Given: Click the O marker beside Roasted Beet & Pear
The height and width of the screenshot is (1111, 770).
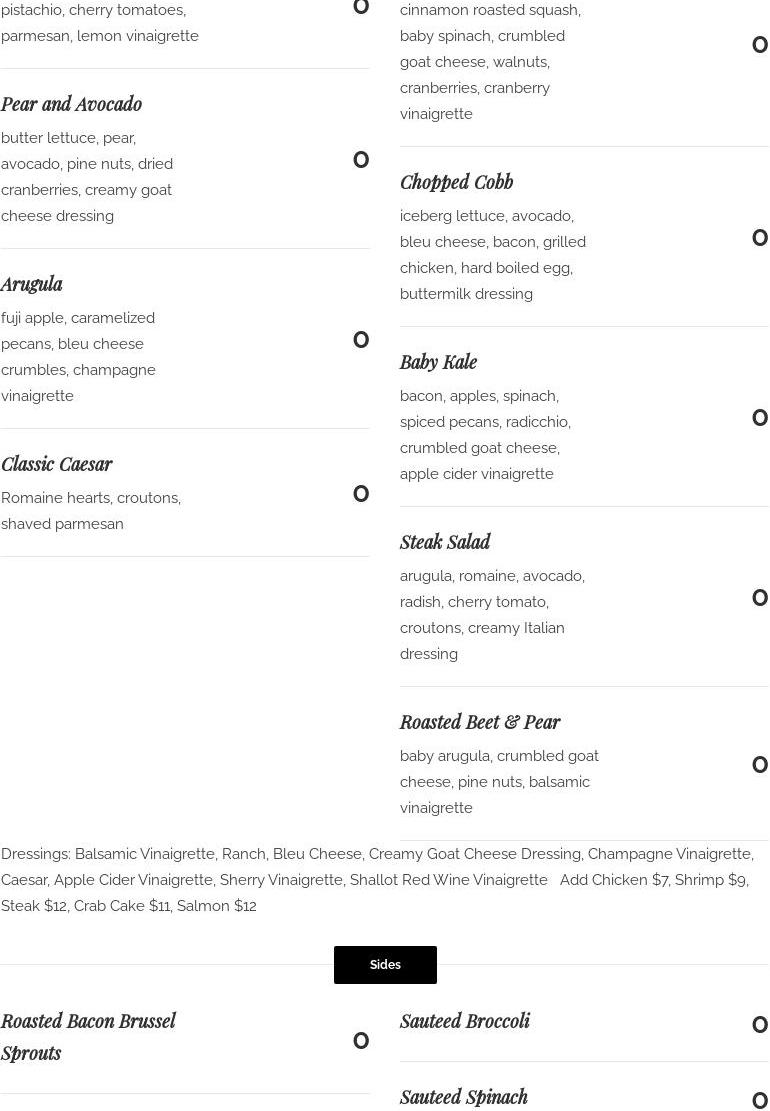Looking at the screenshot, I should (x=760, y=765).
